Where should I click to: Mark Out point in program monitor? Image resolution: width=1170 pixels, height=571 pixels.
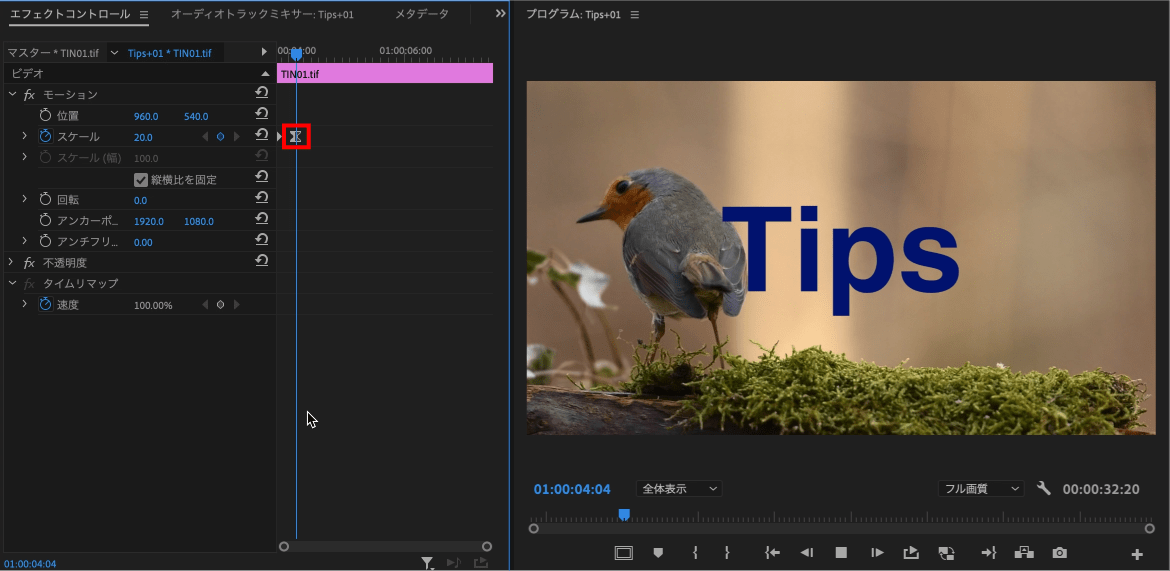tap(727, 553)
